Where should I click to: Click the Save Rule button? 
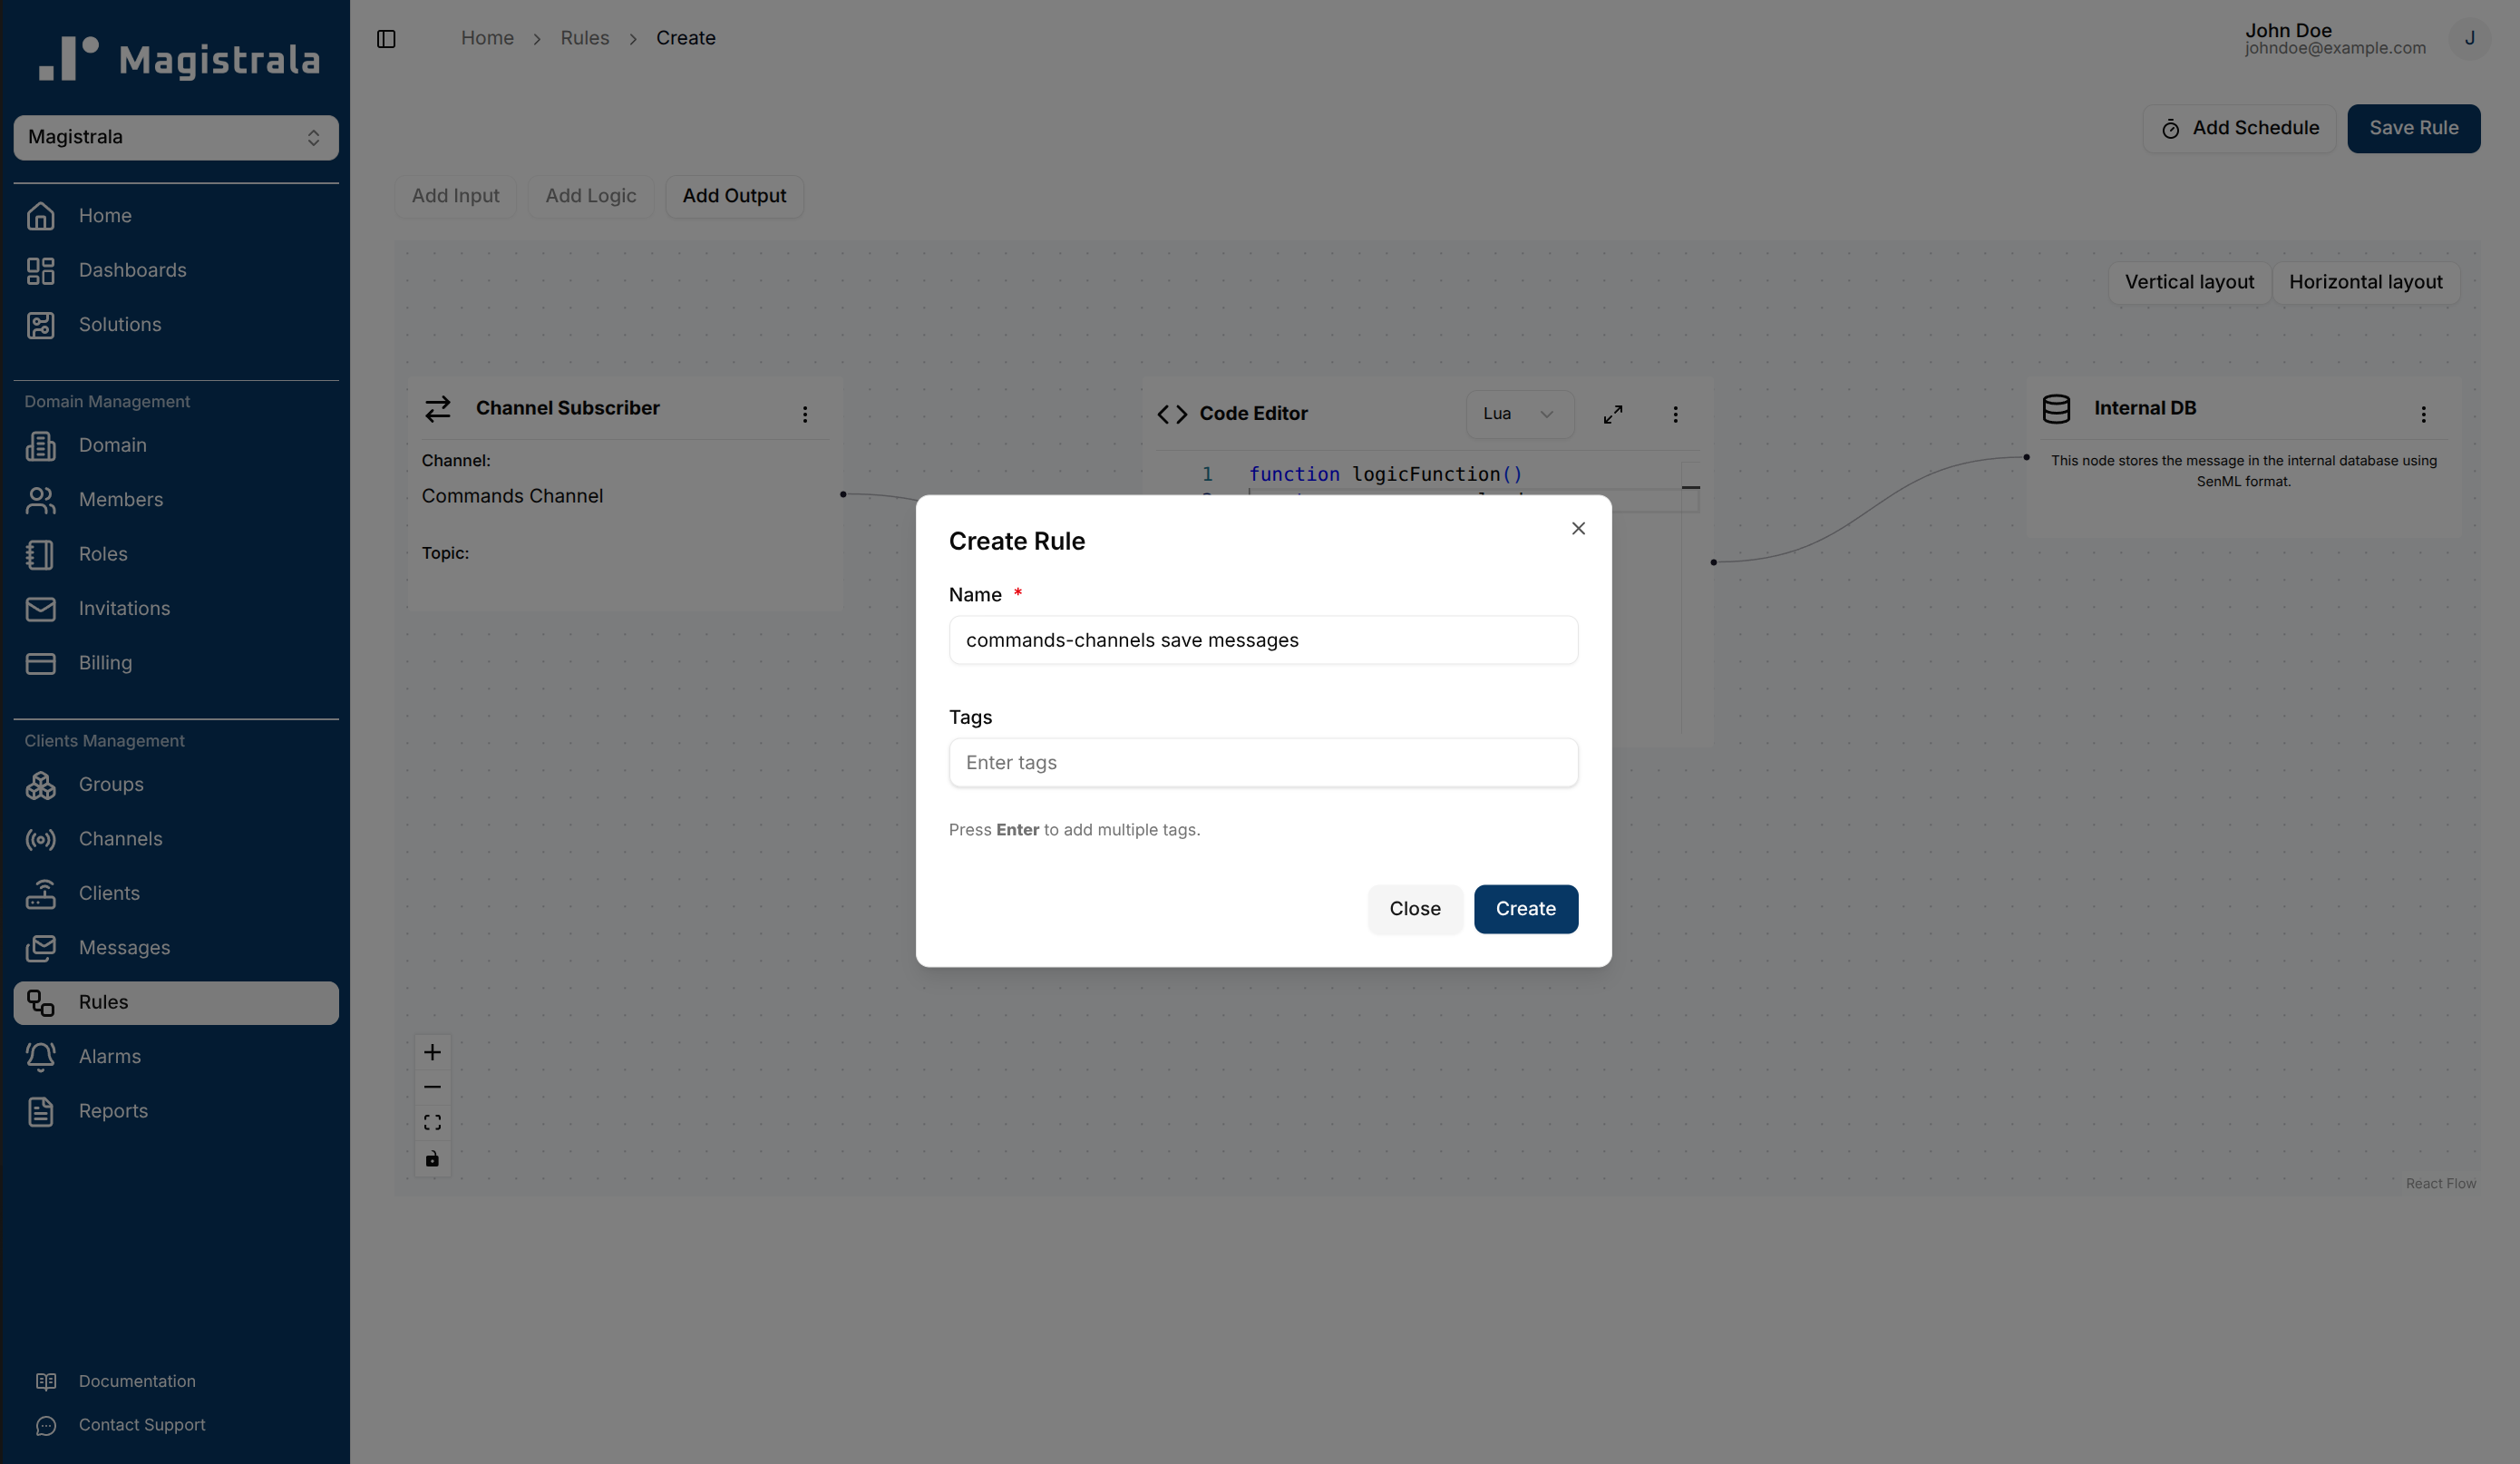[2413, 128]
